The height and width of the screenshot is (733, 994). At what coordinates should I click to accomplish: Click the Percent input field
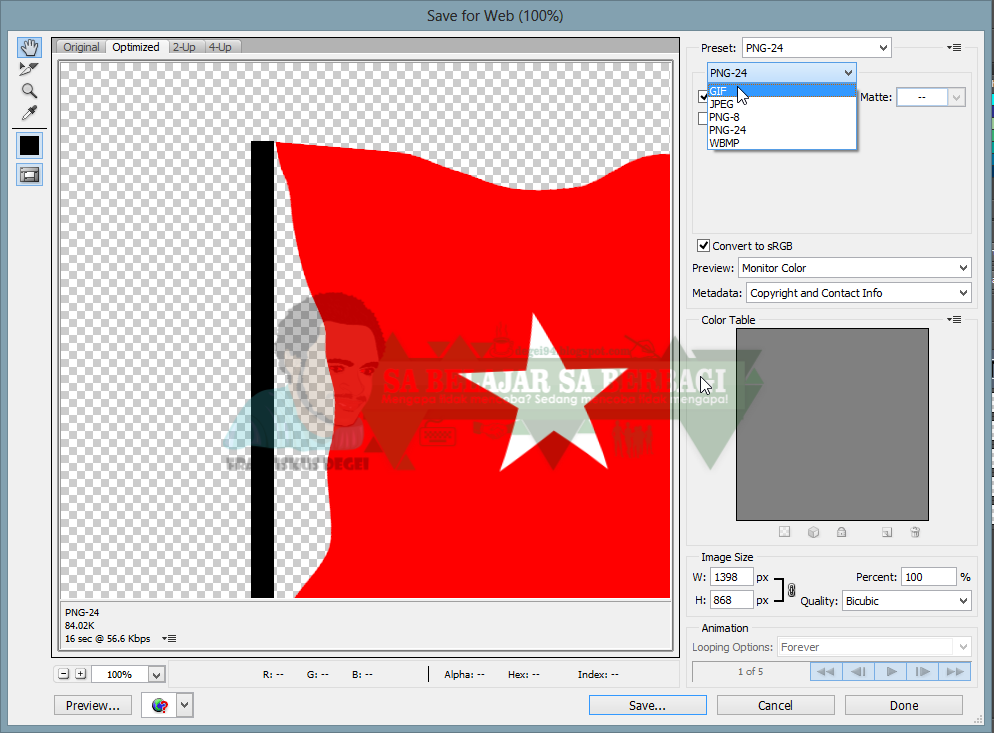929,577
